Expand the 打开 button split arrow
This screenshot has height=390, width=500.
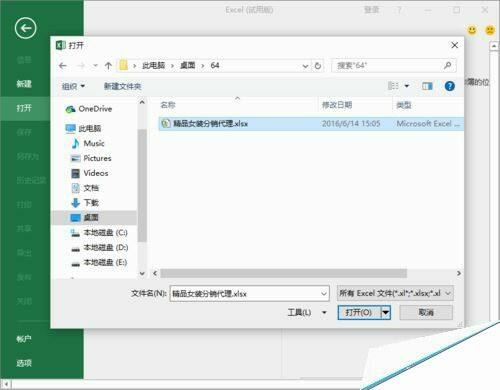coord(386,313)
